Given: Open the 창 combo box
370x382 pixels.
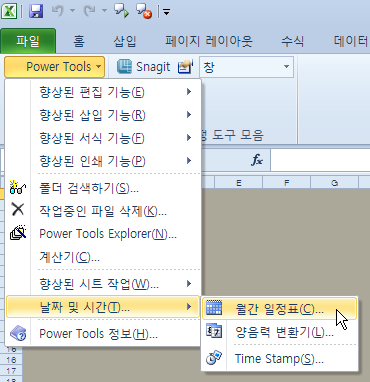Looking at the screenshot, I should coord(246,67).
